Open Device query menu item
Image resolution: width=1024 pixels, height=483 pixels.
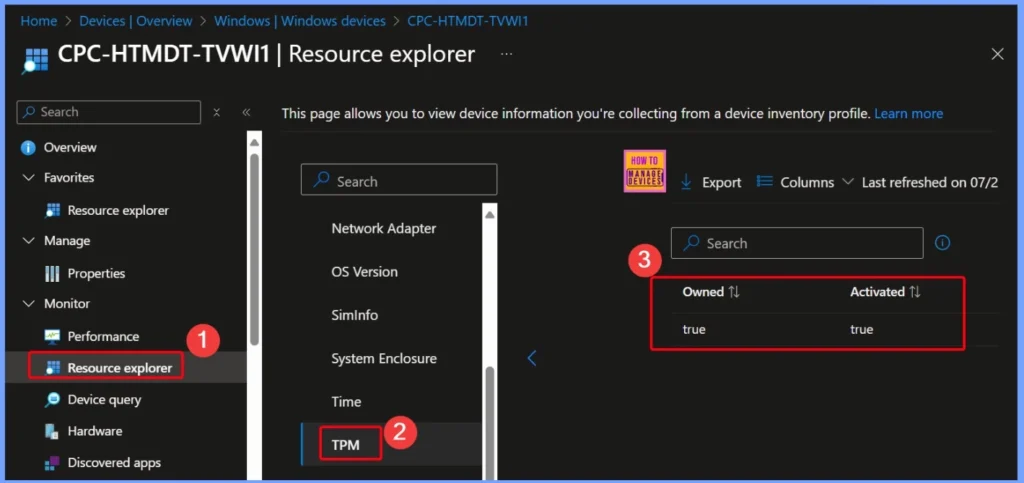pyautogui.click(x=104, y=399)
